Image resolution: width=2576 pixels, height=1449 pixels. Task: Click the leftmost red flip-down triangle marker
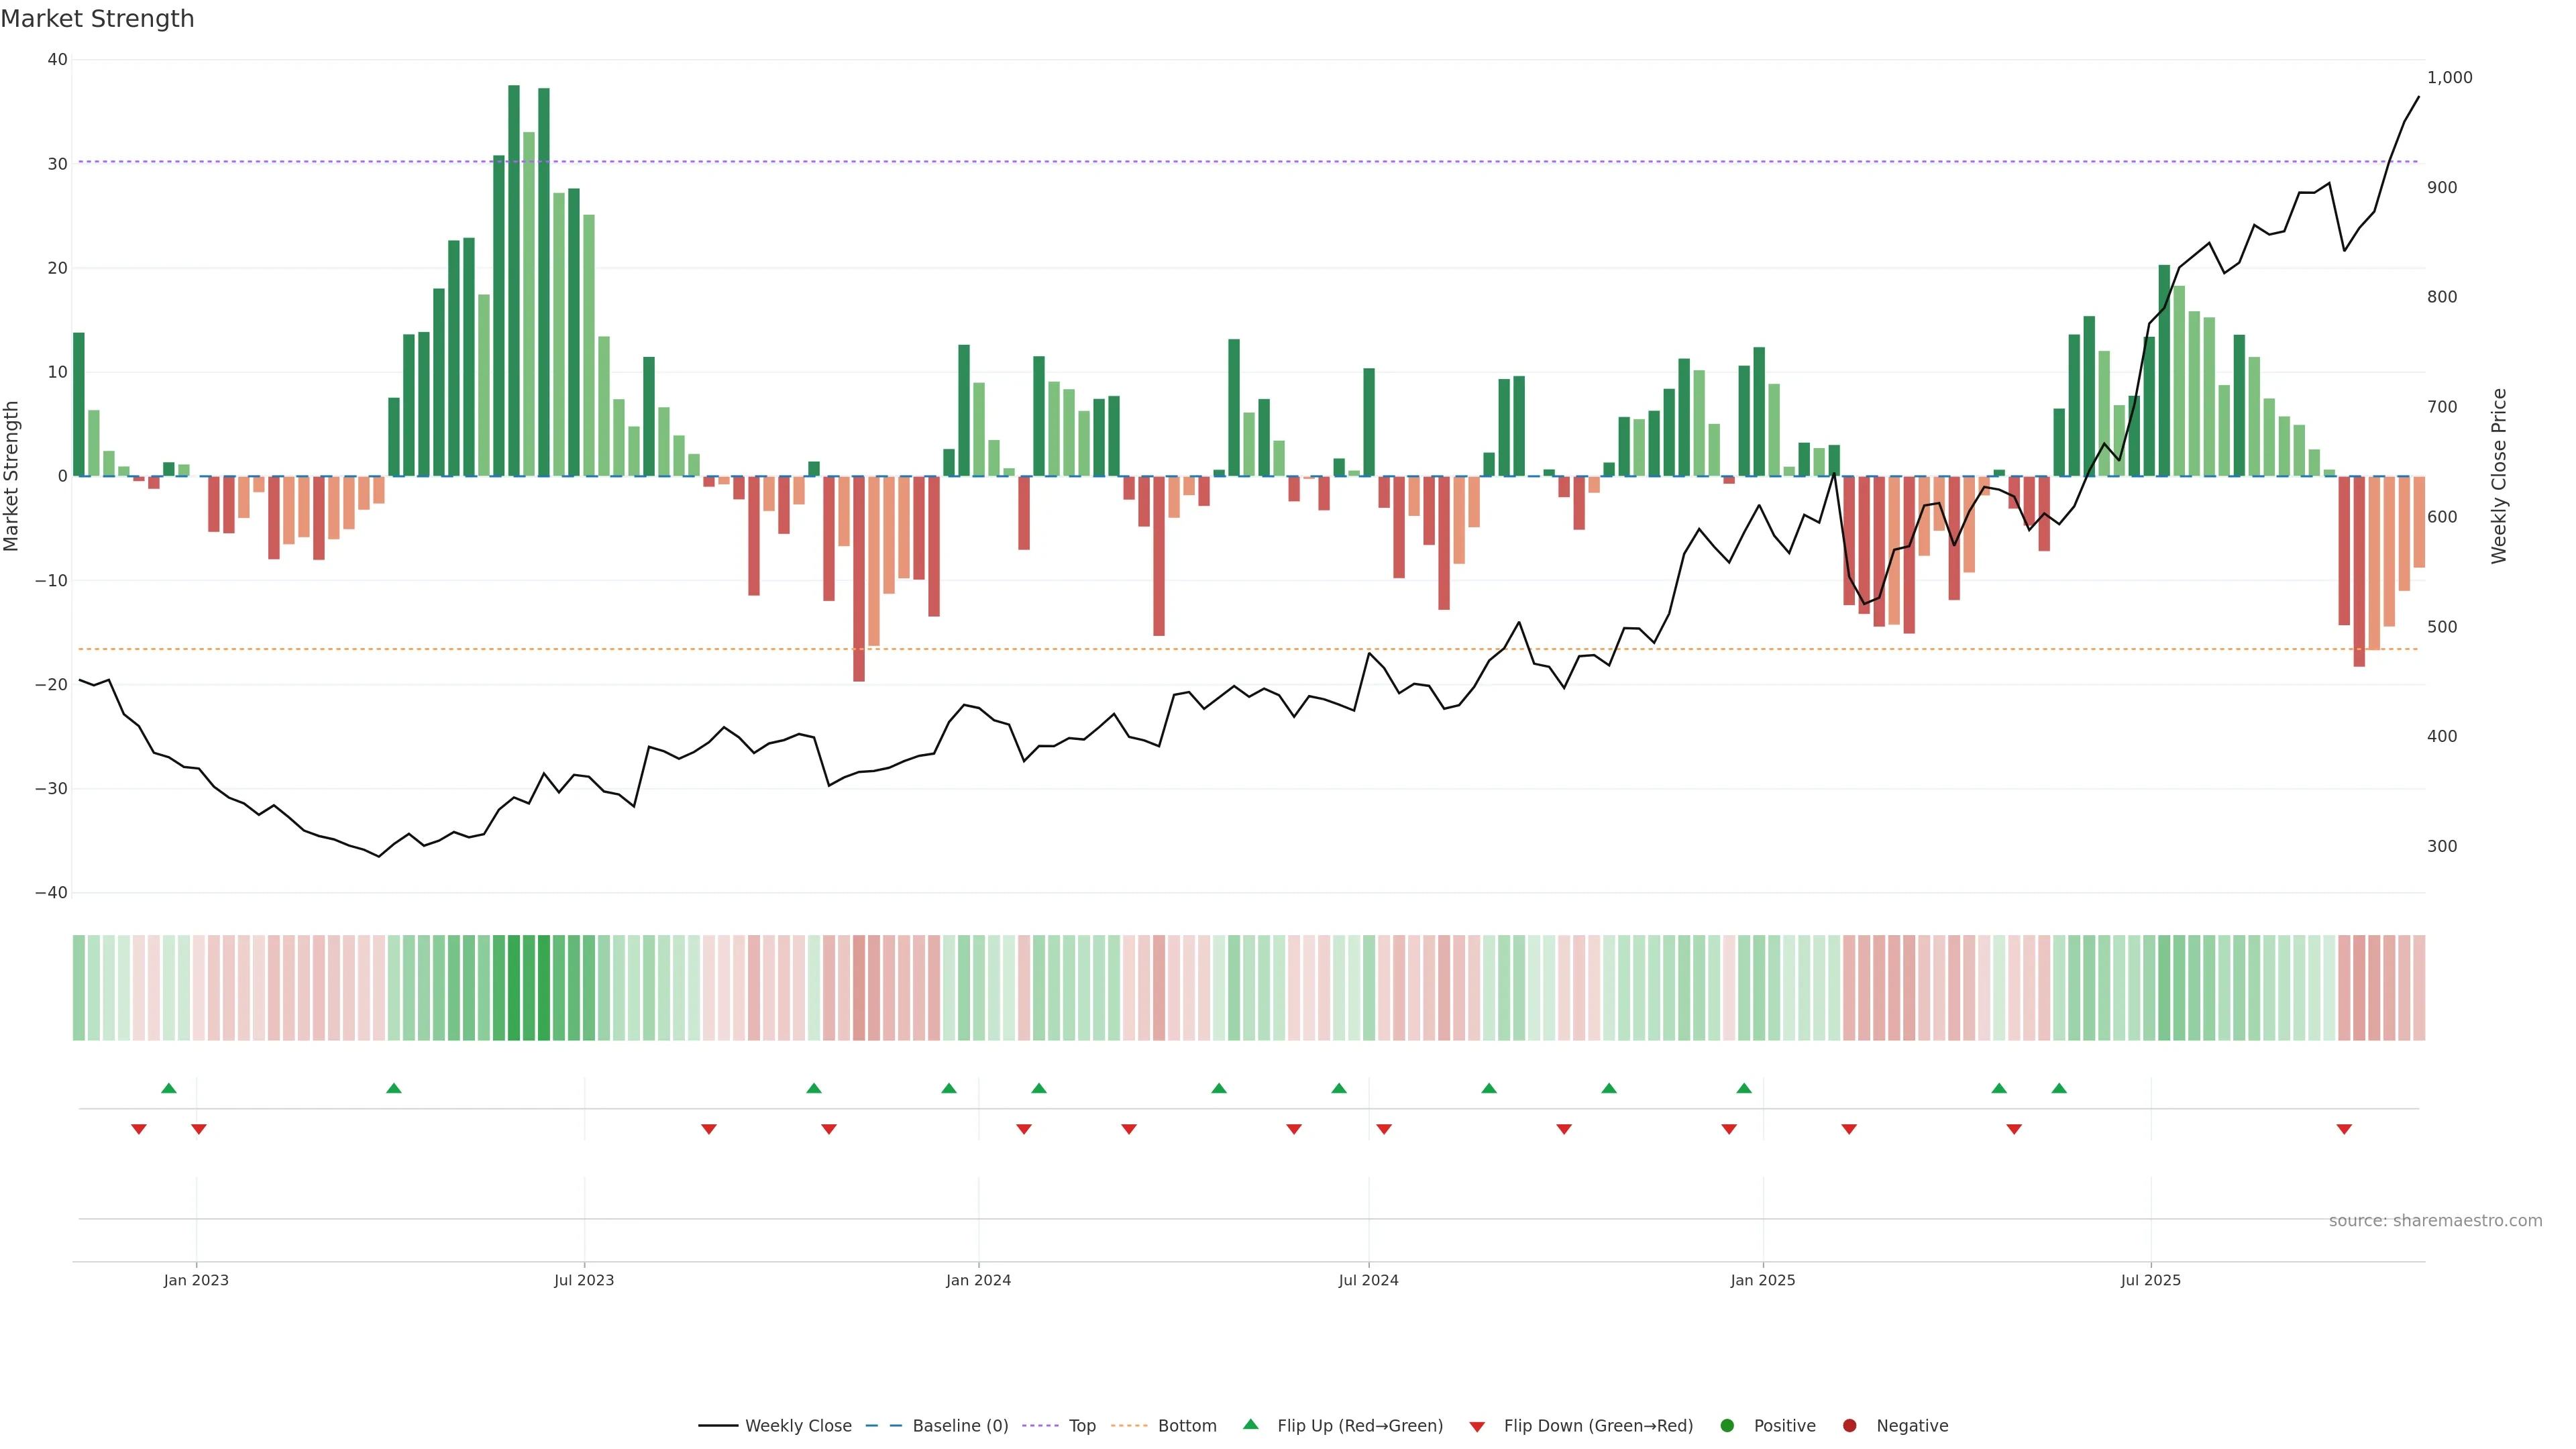click(139, 1129)
